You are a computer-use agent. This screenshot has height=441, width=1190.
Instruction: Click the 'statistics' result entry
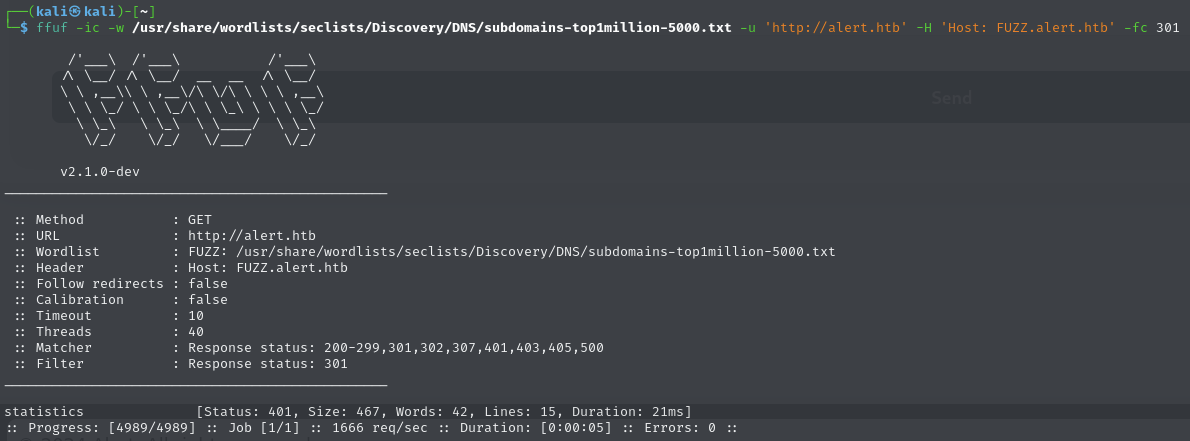[x=44, y=412]
